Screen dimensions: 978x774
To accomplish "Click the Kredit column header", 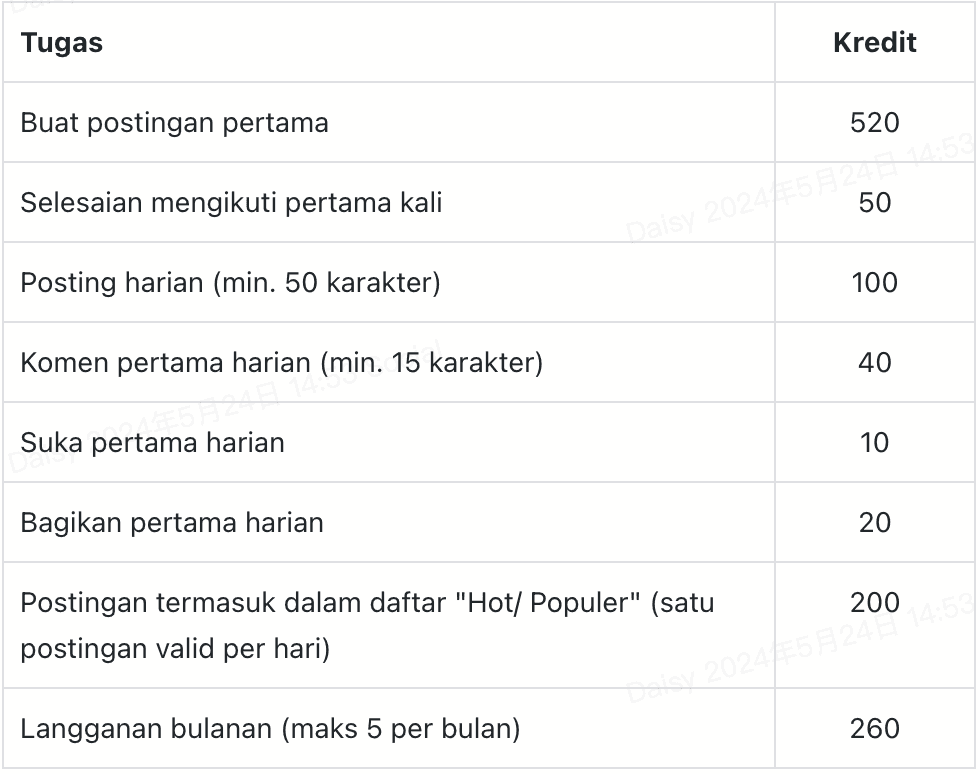I will tap(874, 43).
